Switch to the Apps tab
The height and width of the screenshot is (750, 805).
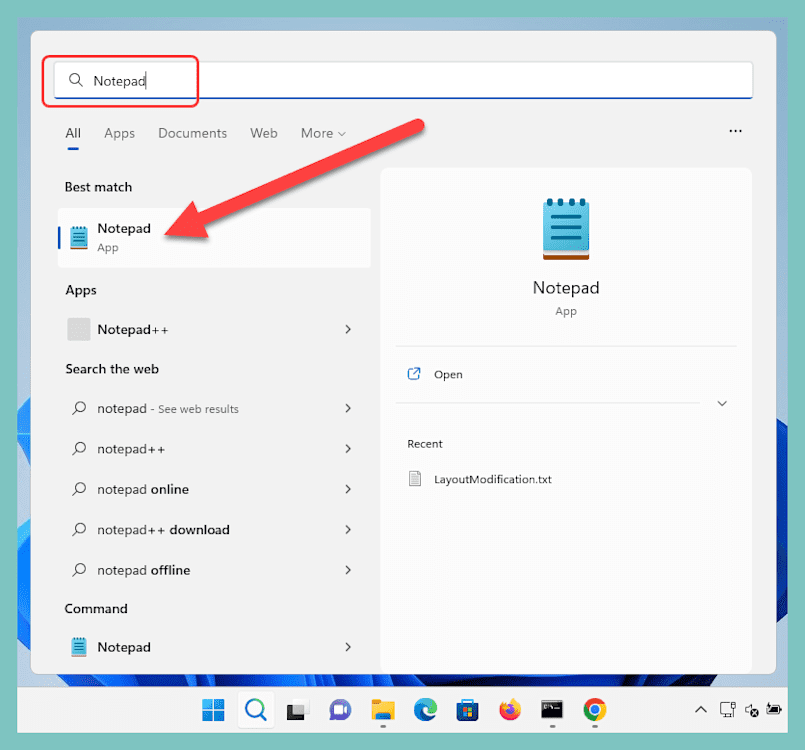pyautogui.click(x=119, y=133)
